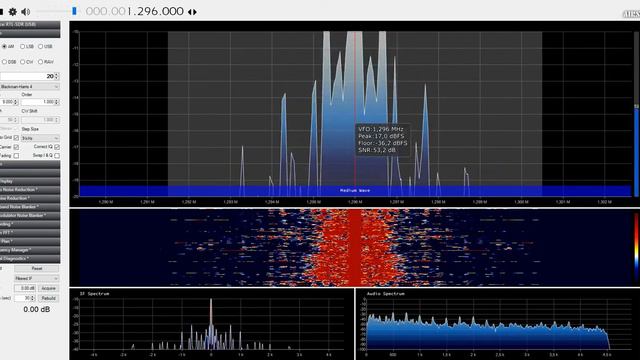Click the 1.296.000 frequency display
The width and height of the screenshot is (640, 360).
(x=135, y=11)
